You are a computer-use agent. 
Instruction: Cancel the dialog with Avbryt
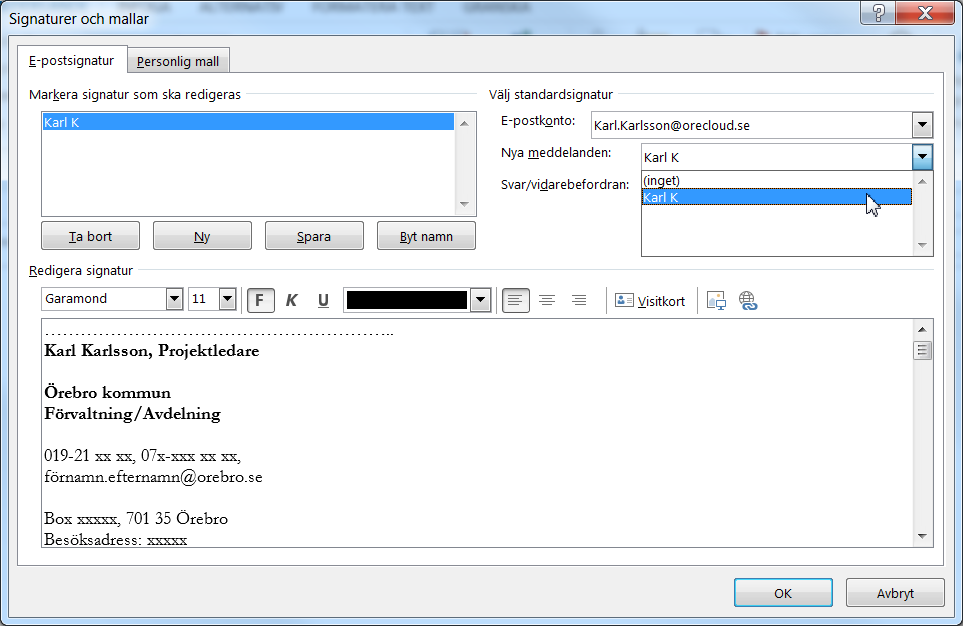click(895, 593)
